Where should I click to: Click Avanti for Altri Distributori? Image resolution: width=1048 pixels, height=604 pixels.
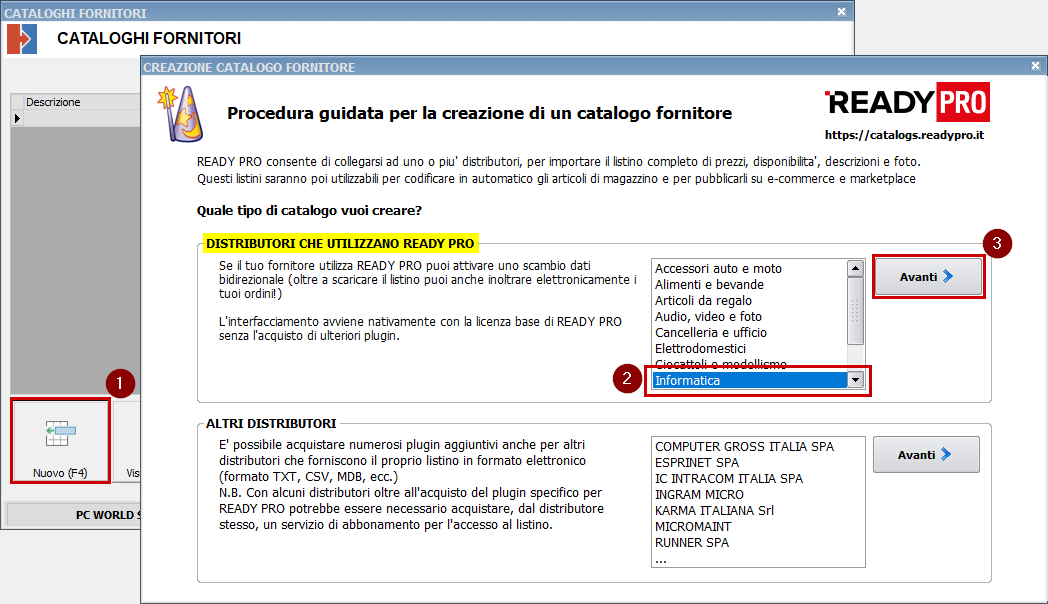[926, 455]
